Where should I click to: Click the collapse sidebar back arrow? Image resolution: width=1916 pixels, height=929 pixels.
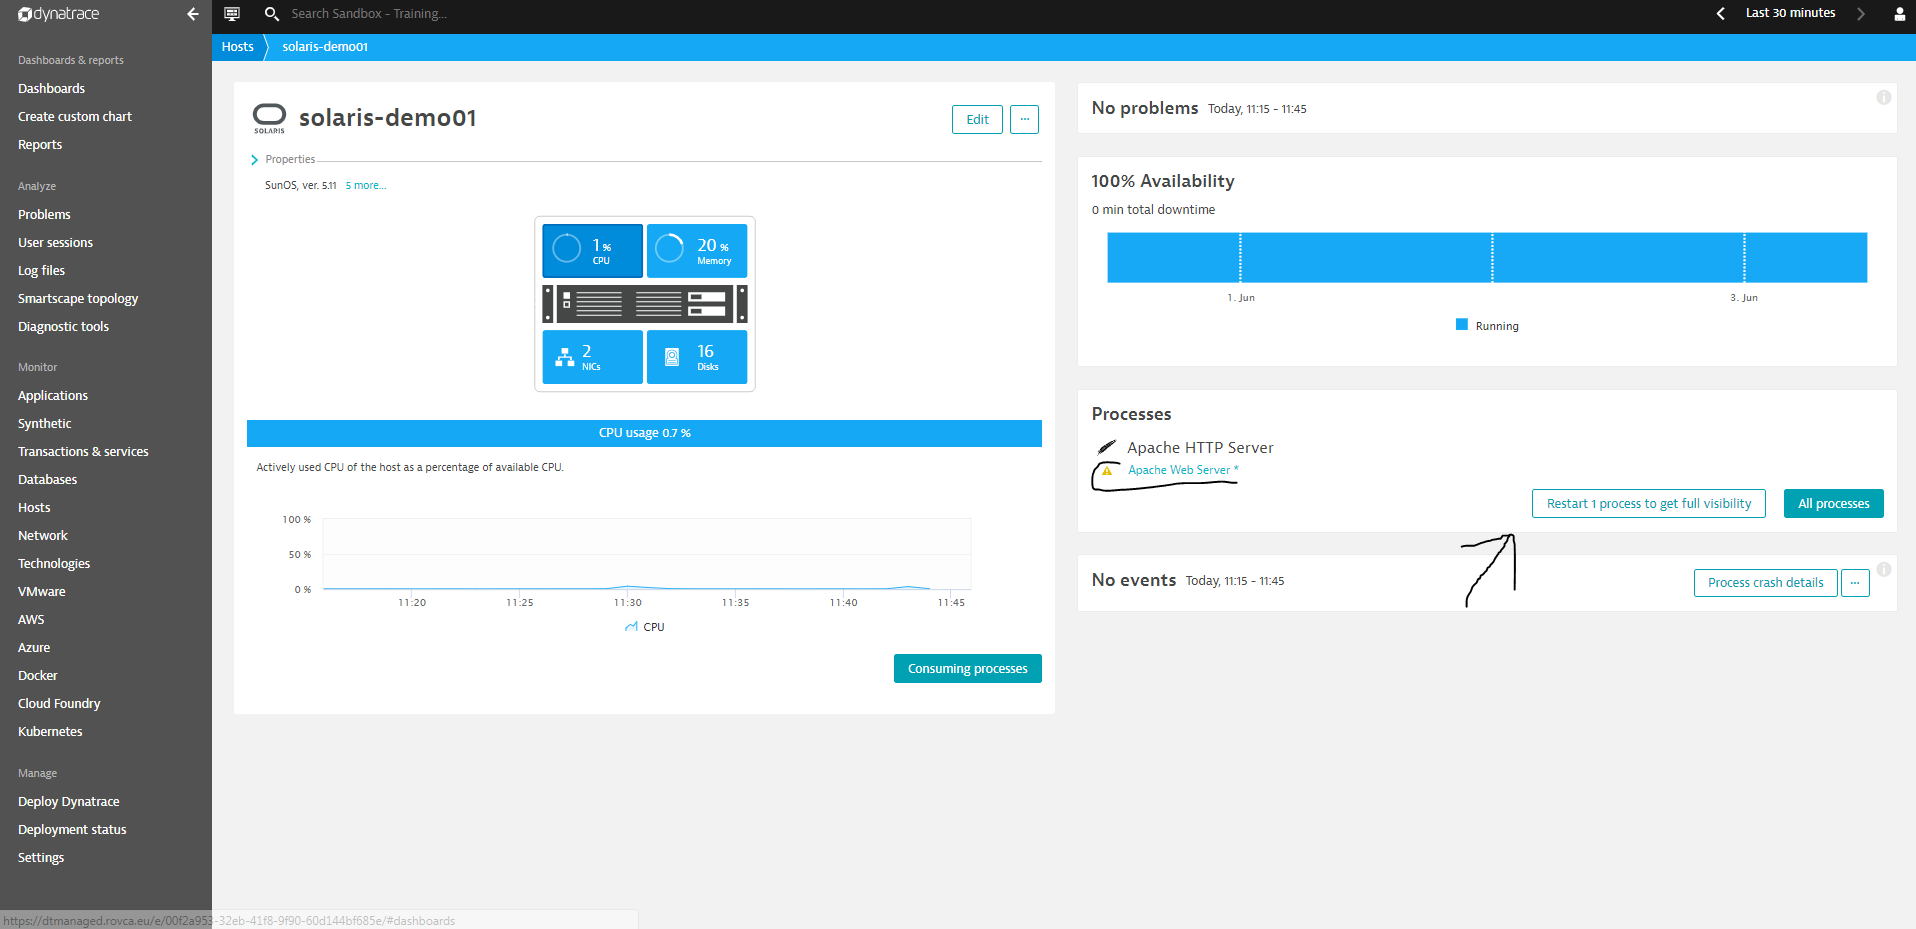point(192,14)
